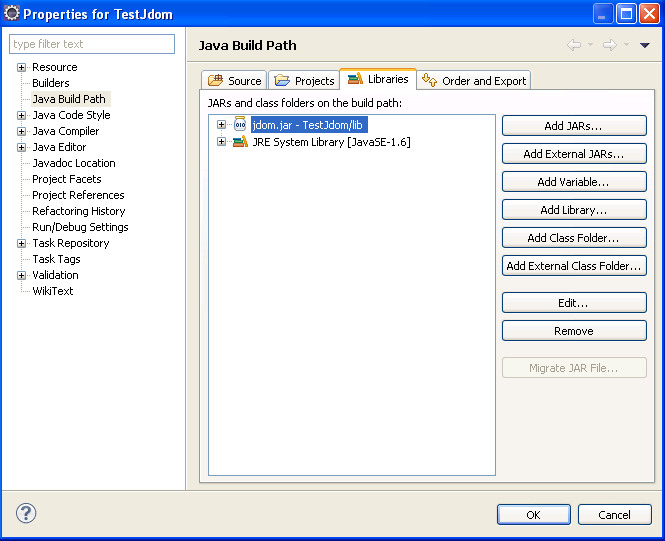Viewport: 665px width, 541px height.
Task: Select Project References item
Action: coord(78,195)
